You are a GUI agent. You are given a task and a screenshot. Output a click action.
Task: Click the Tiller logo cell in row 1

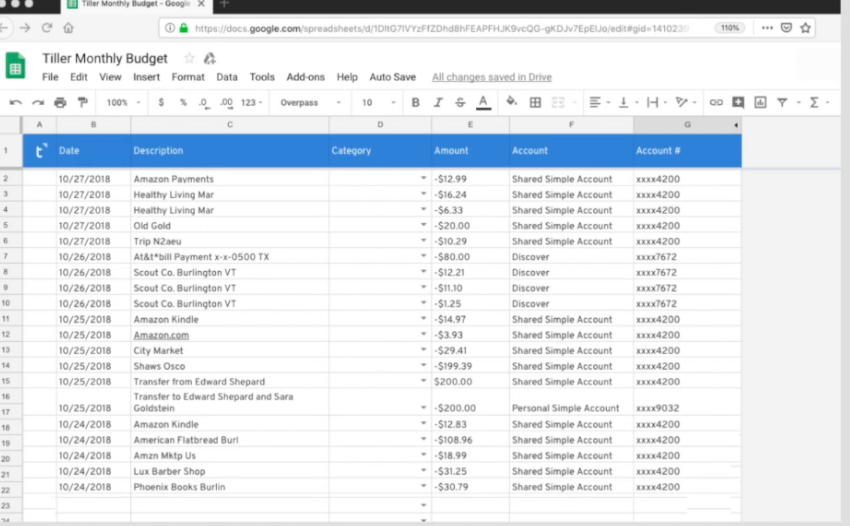coord(40,151)
